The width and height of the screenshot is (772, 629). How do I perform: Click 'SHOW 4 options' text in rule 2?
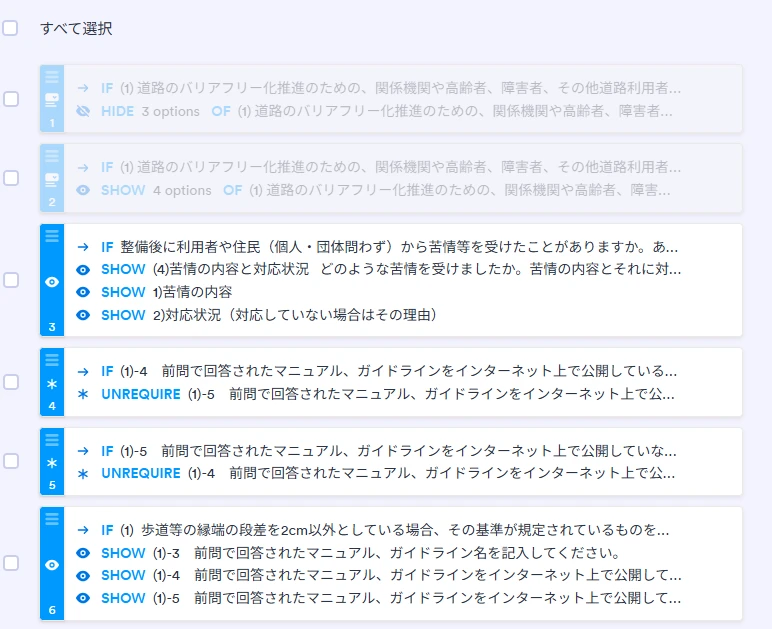click(156, 190)
